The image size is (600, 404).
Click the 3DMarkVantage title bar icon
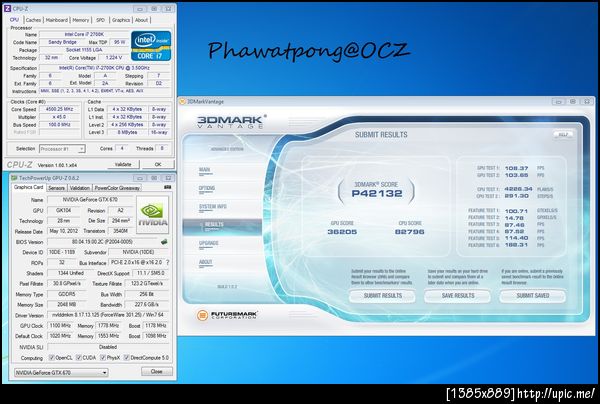[x=183, y=101]
